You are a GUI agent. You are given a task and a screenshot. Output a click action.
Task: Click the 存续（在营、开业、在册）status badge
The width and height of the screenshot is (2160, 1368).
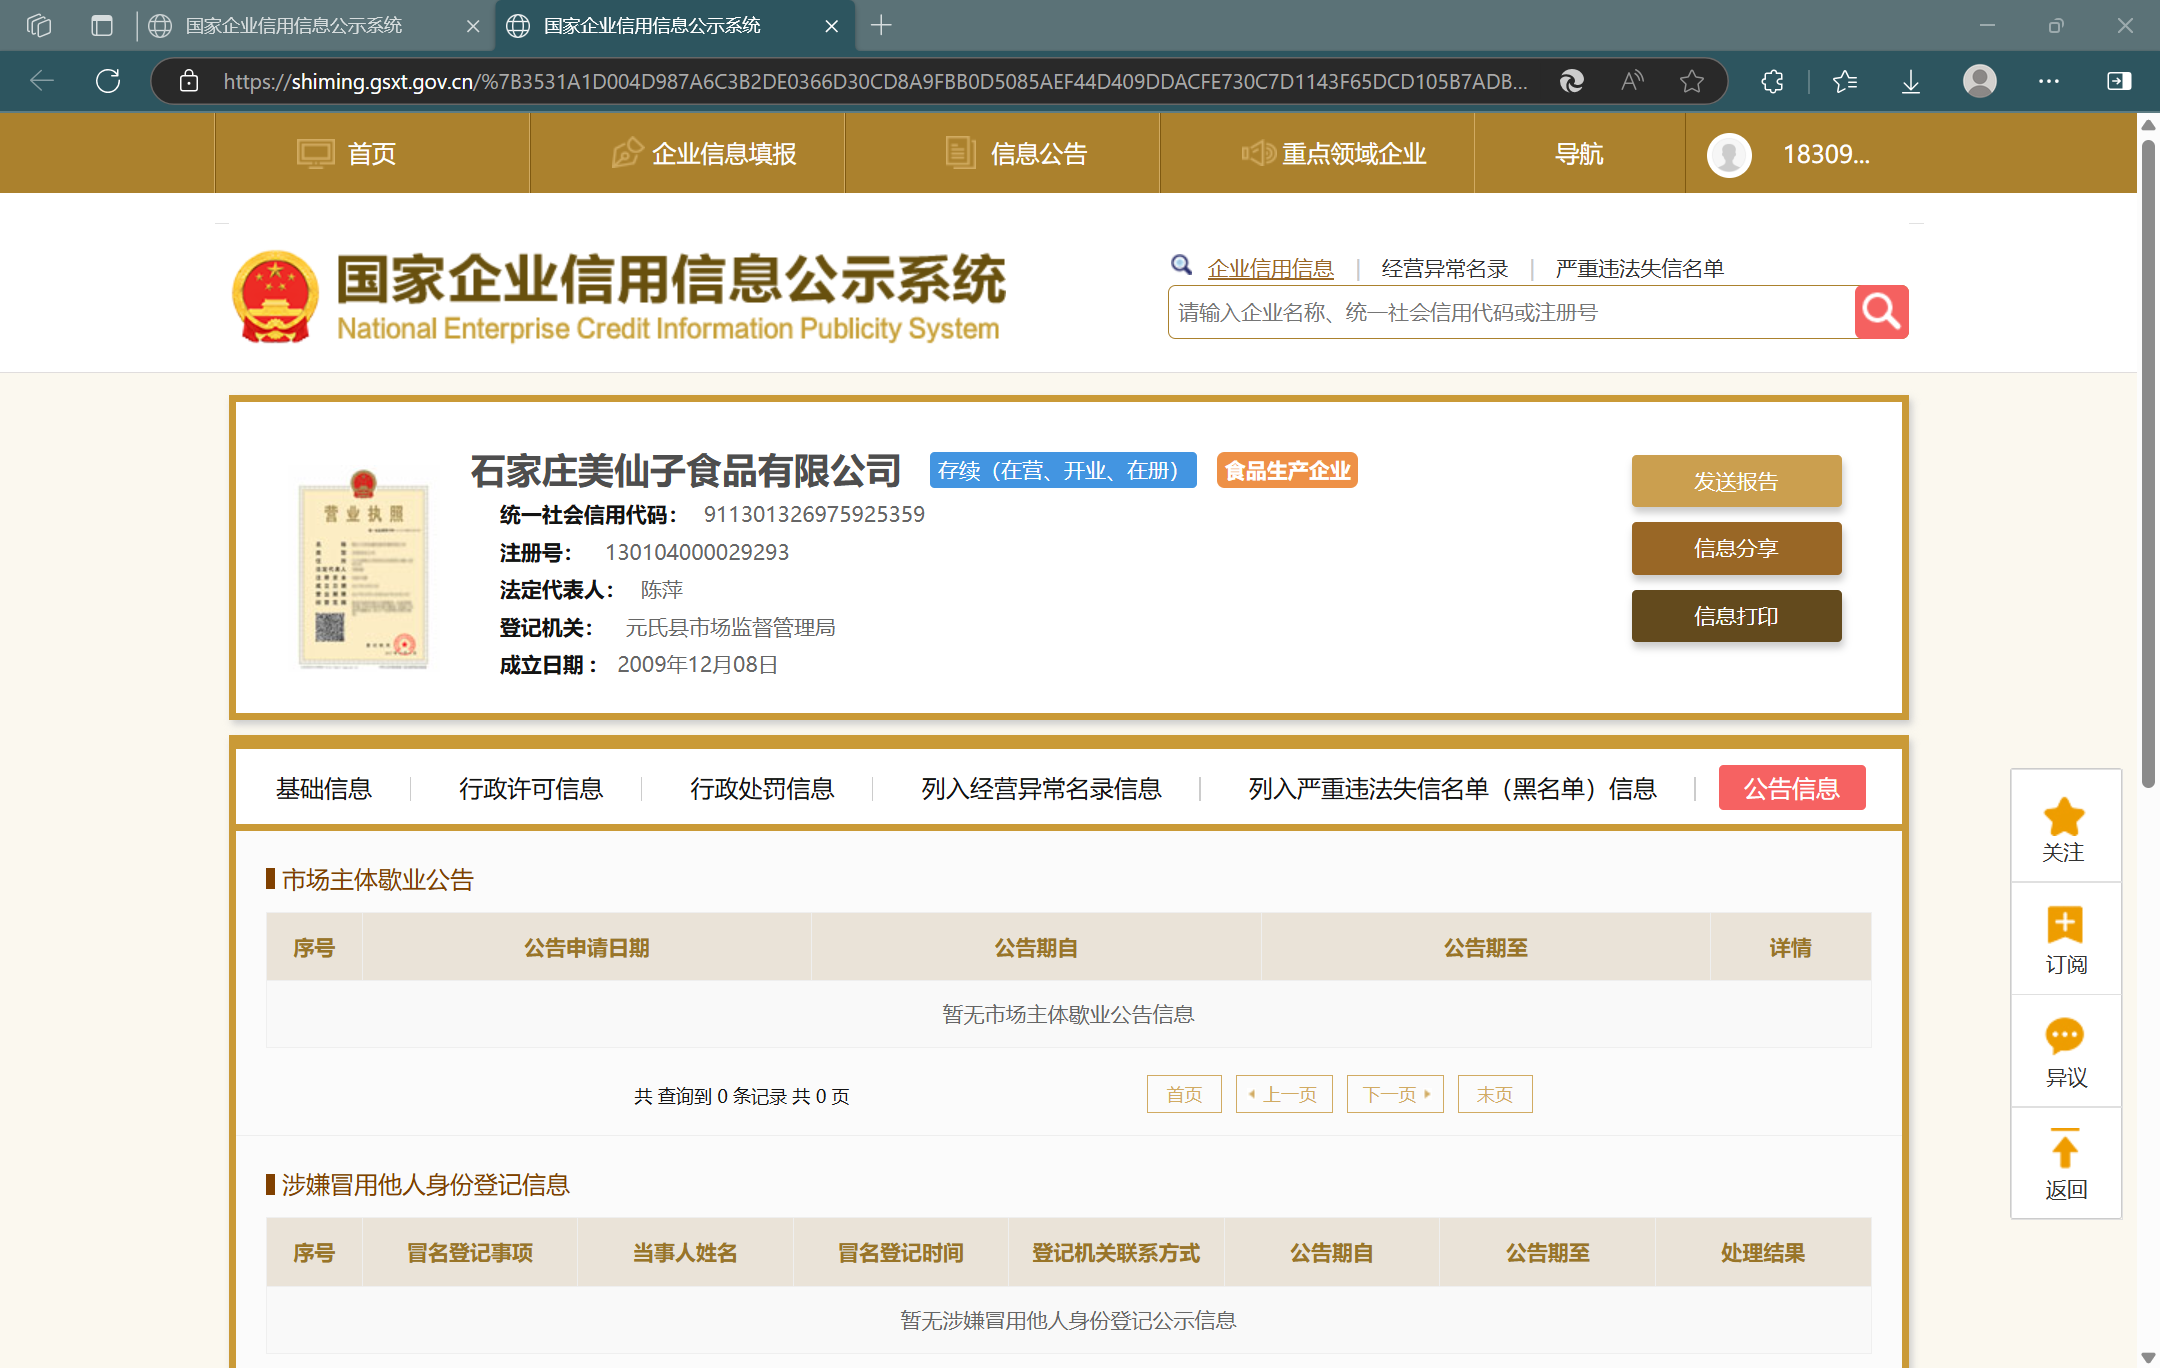click(1063, 470)
